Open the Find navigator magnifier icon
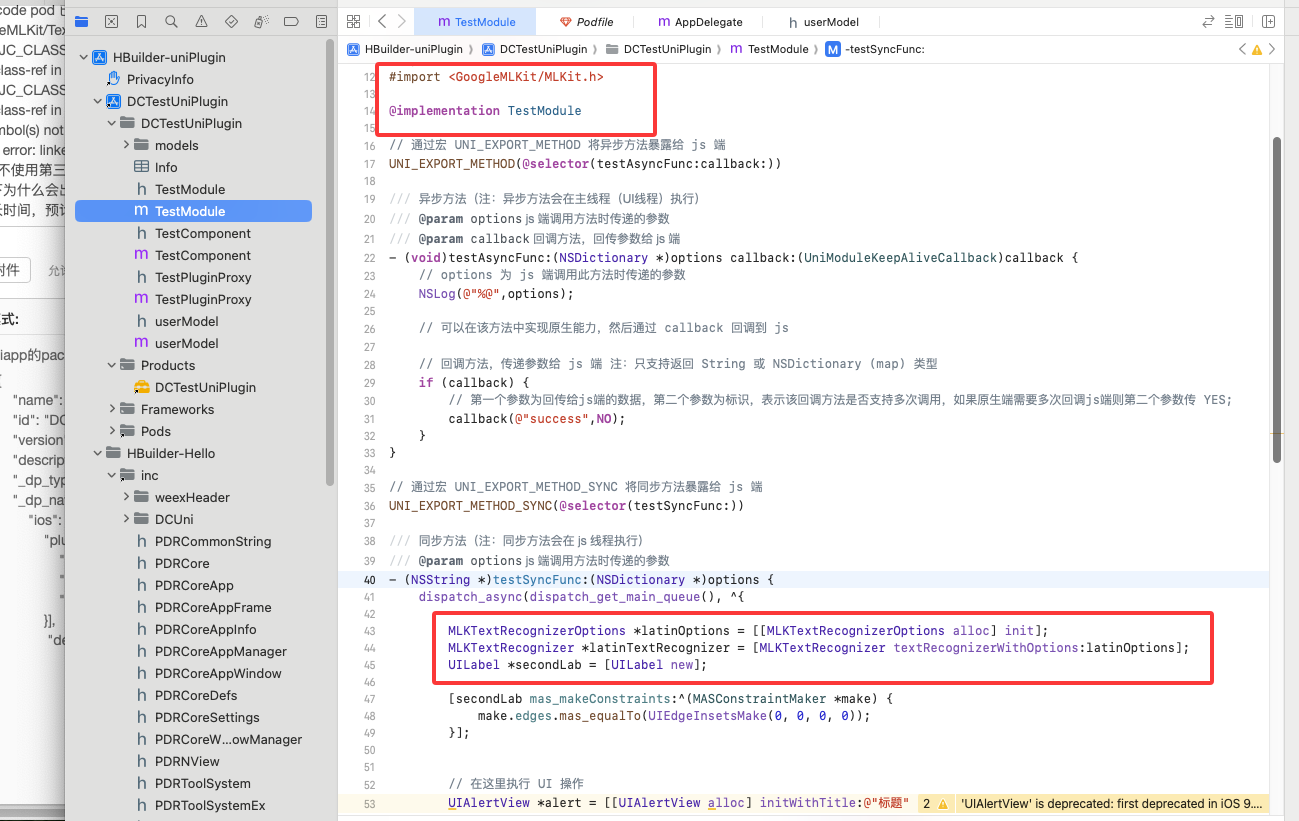1299x821 pixels. coord(171,21)
